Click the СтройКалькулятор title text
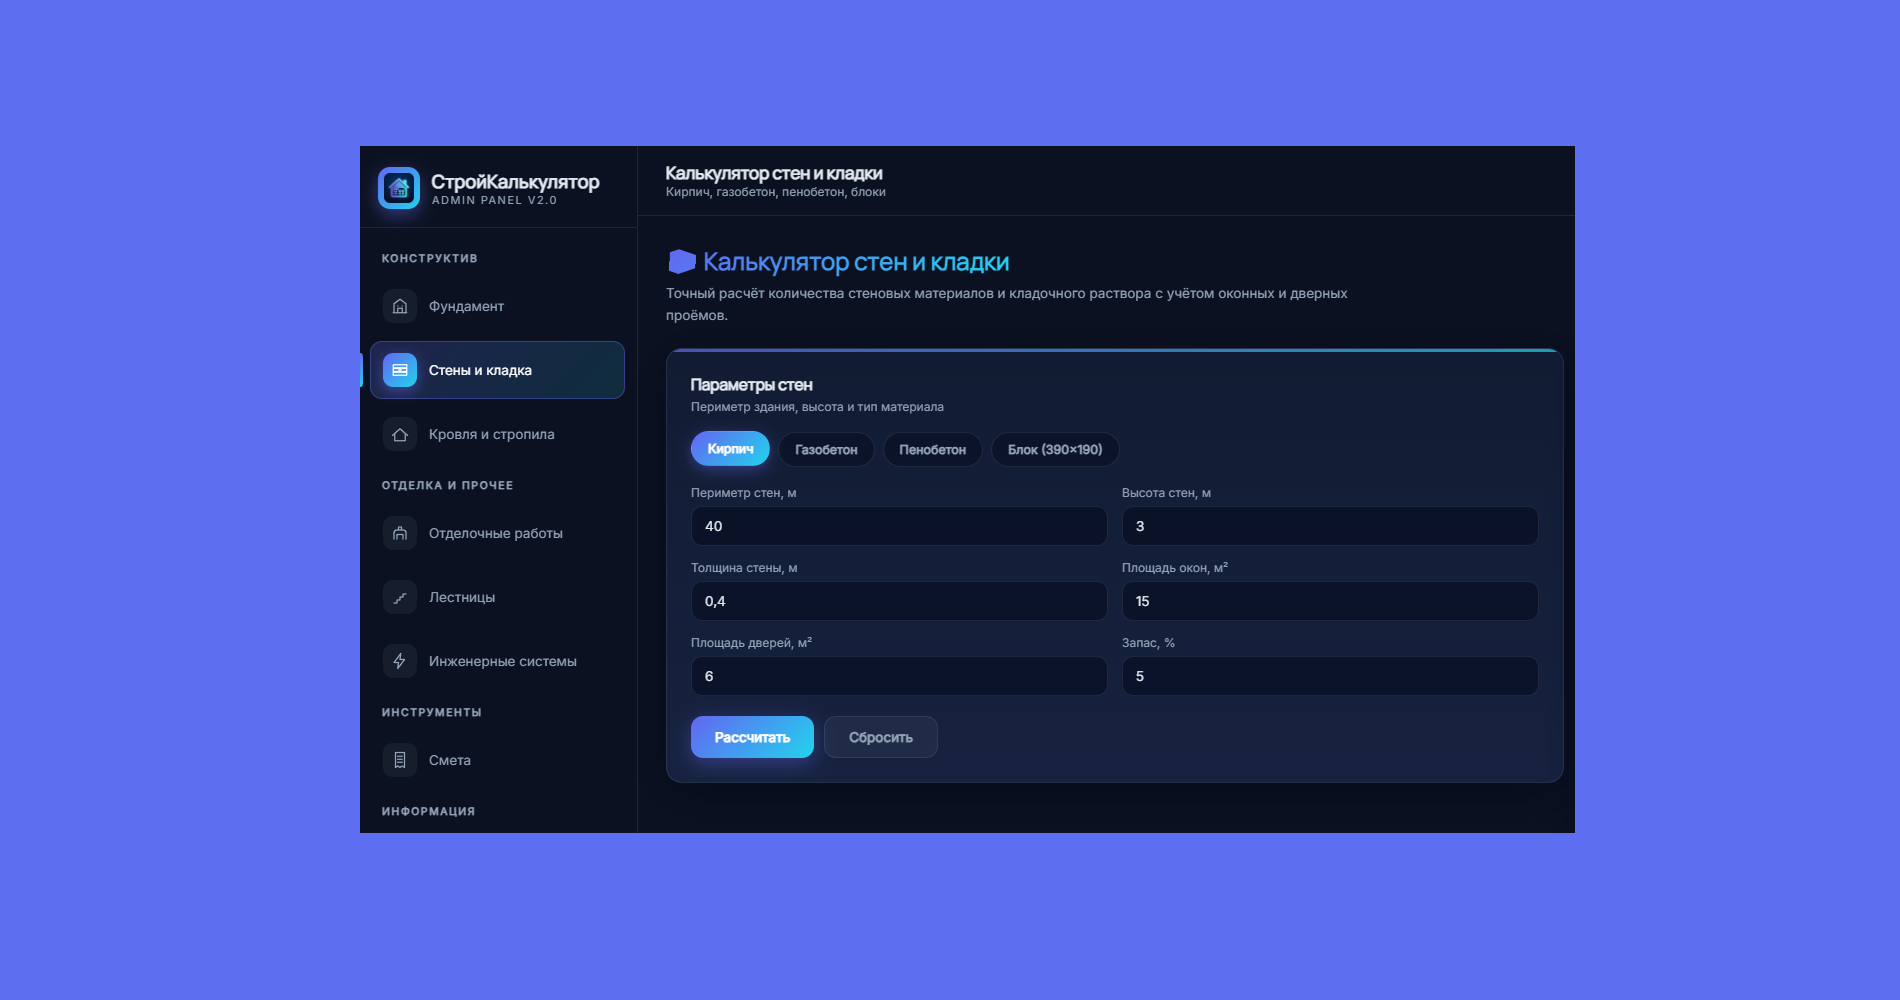 pos(515,182)
